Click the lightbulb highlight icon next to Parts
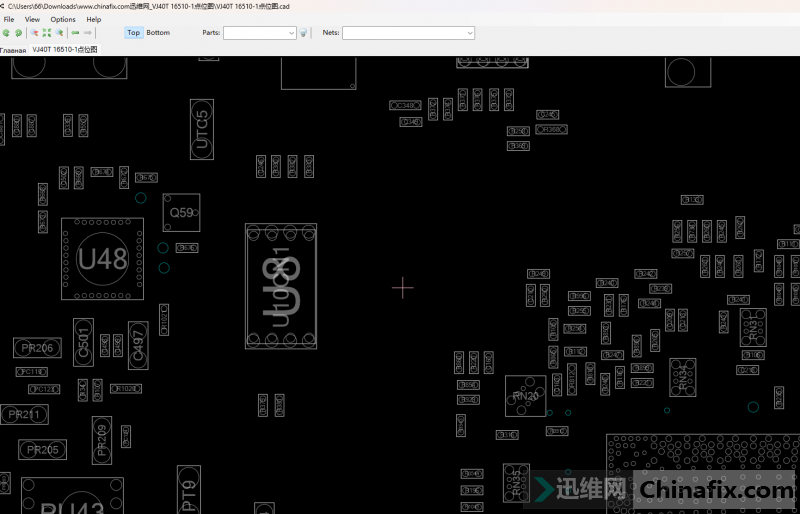This screenshot has width=800, height=514. point(303,33)
